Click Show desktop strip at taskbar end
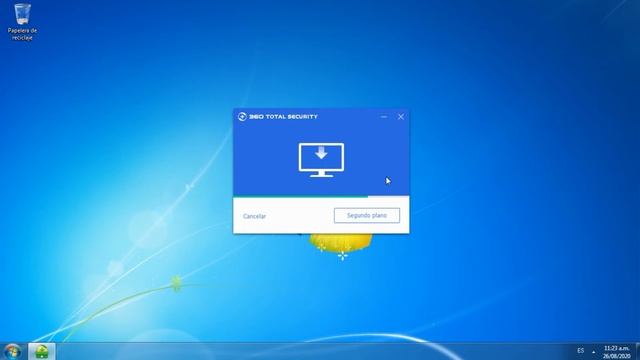640x360 pixels. (x=638, y=351)
